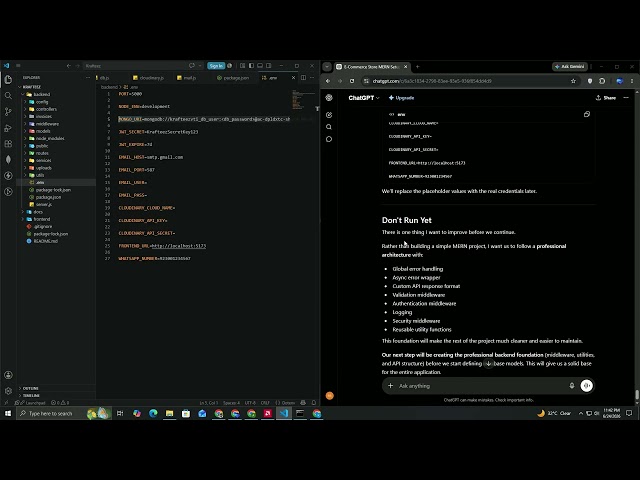Screen dimensions: 640x480
Task: Switch to the package.json editor tab
Action: 233,78
